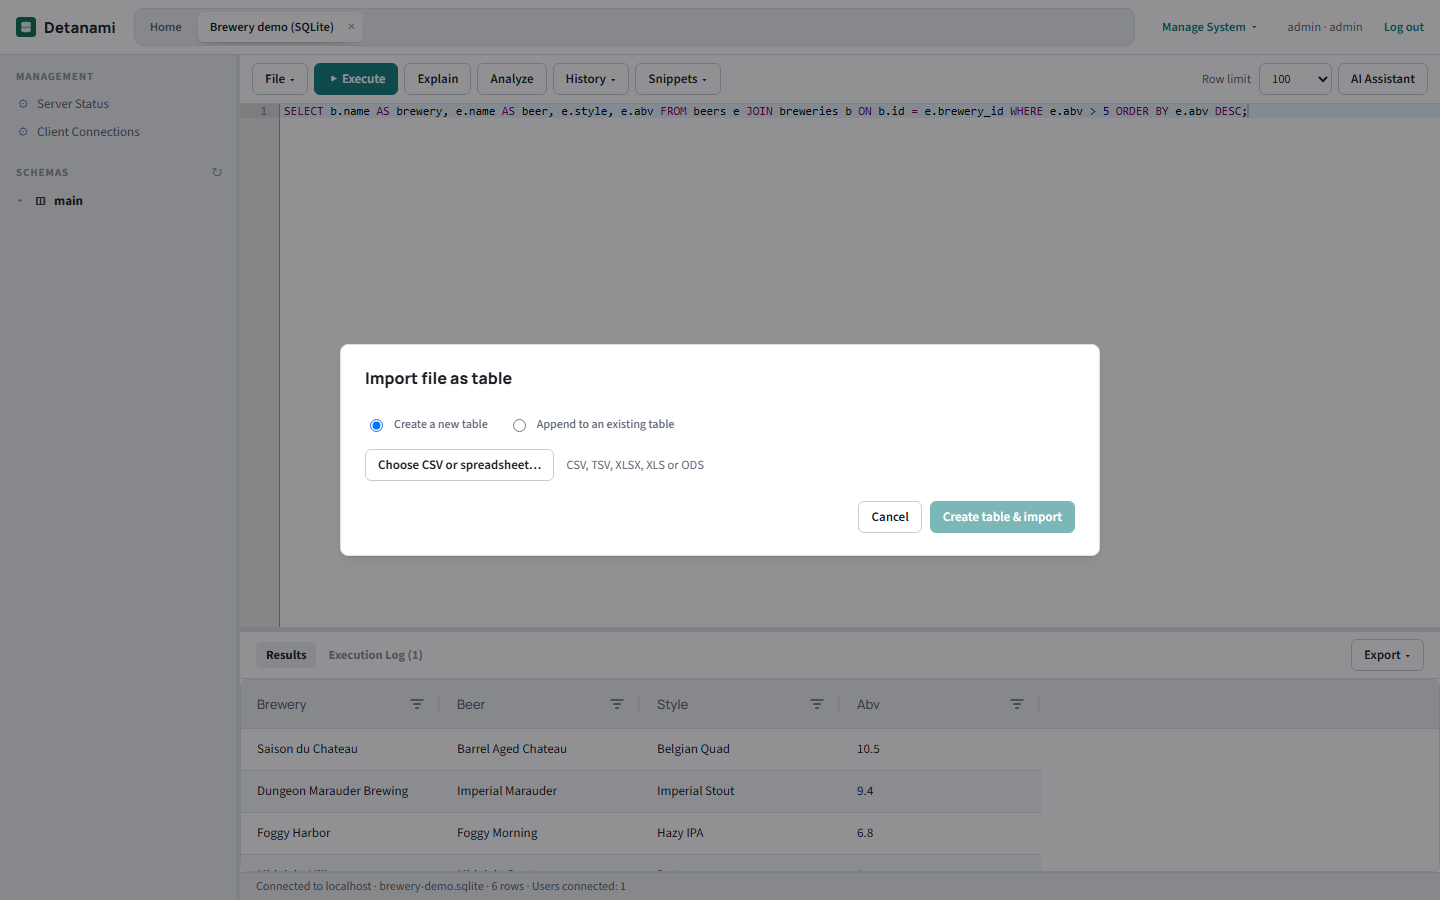The image size is (1440, 900).
Task: Click the Client Connections sidebar icon
Action: click(x=23, y=132)
